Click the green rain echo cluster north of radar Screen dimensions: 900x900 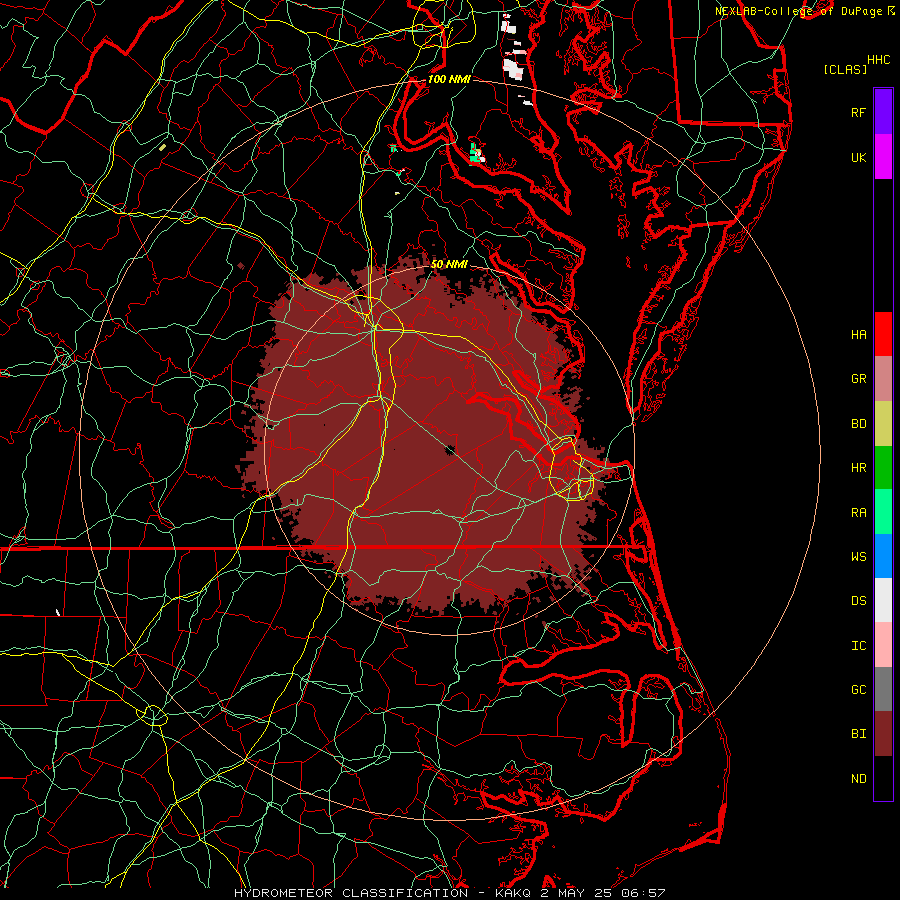pos(476,153)
